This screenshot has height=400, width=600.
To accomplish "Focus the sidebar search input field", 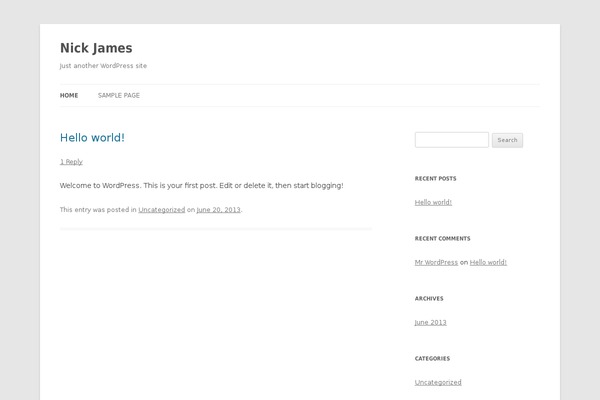I will click(452, 140).
